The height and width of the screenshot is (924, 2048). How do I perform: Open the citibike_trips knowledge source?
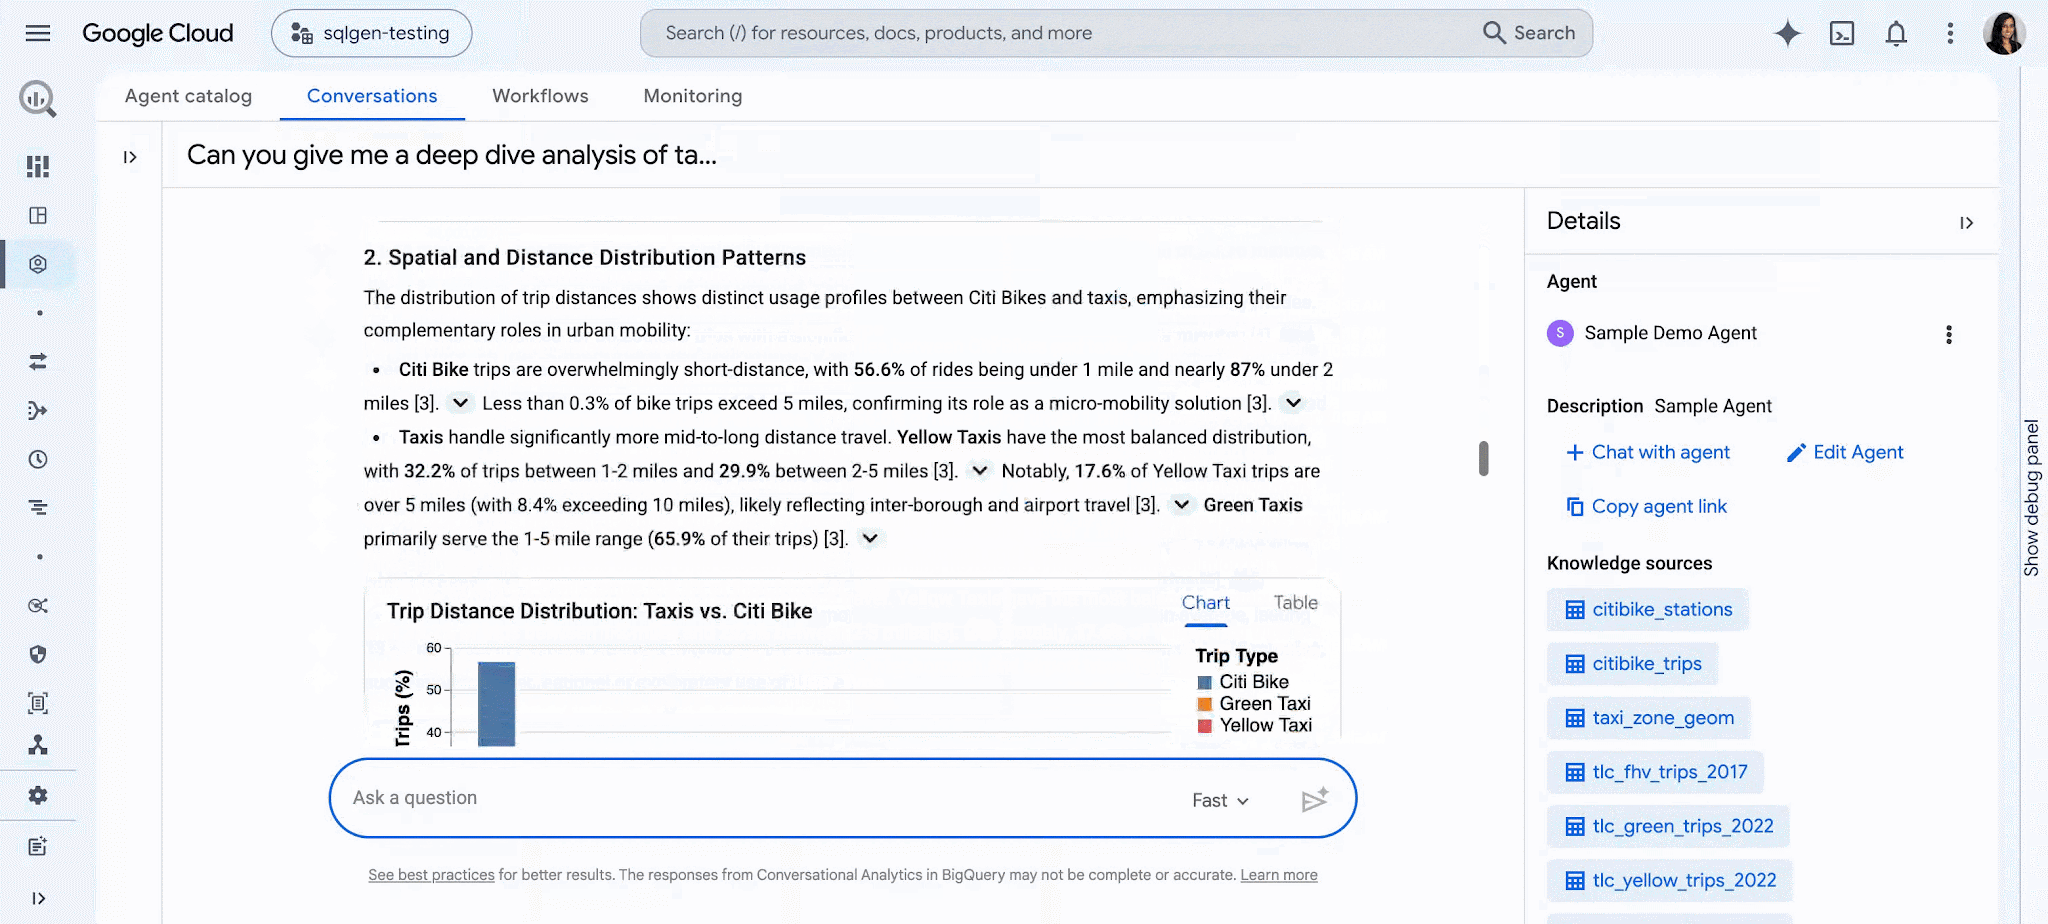1633,663
